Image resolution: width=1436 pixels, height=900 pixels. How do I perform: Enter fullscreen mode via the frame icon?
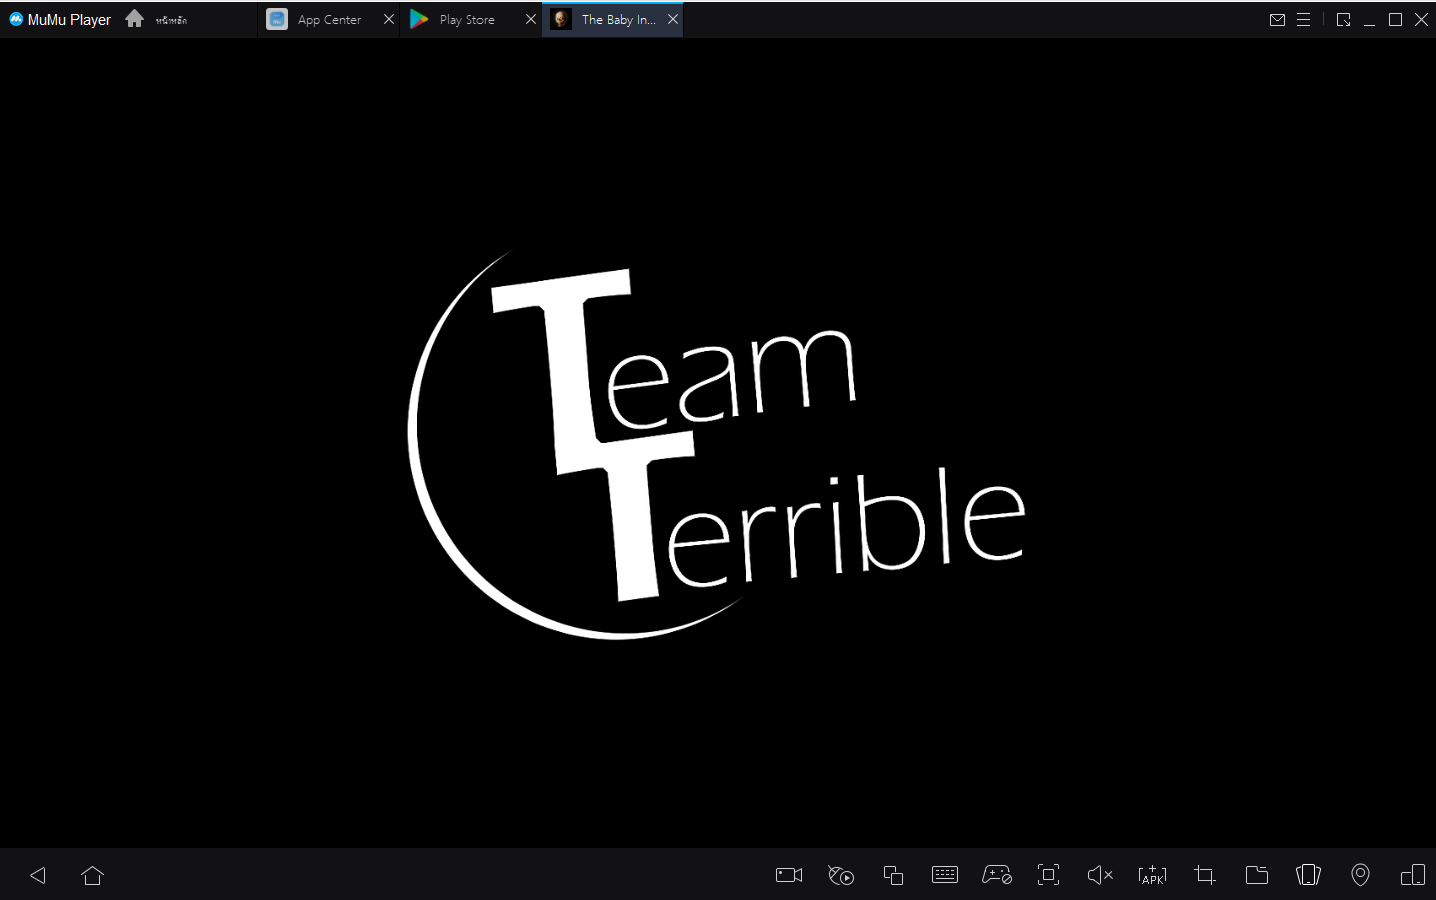pyautogui.click(x=1048, y=875)
